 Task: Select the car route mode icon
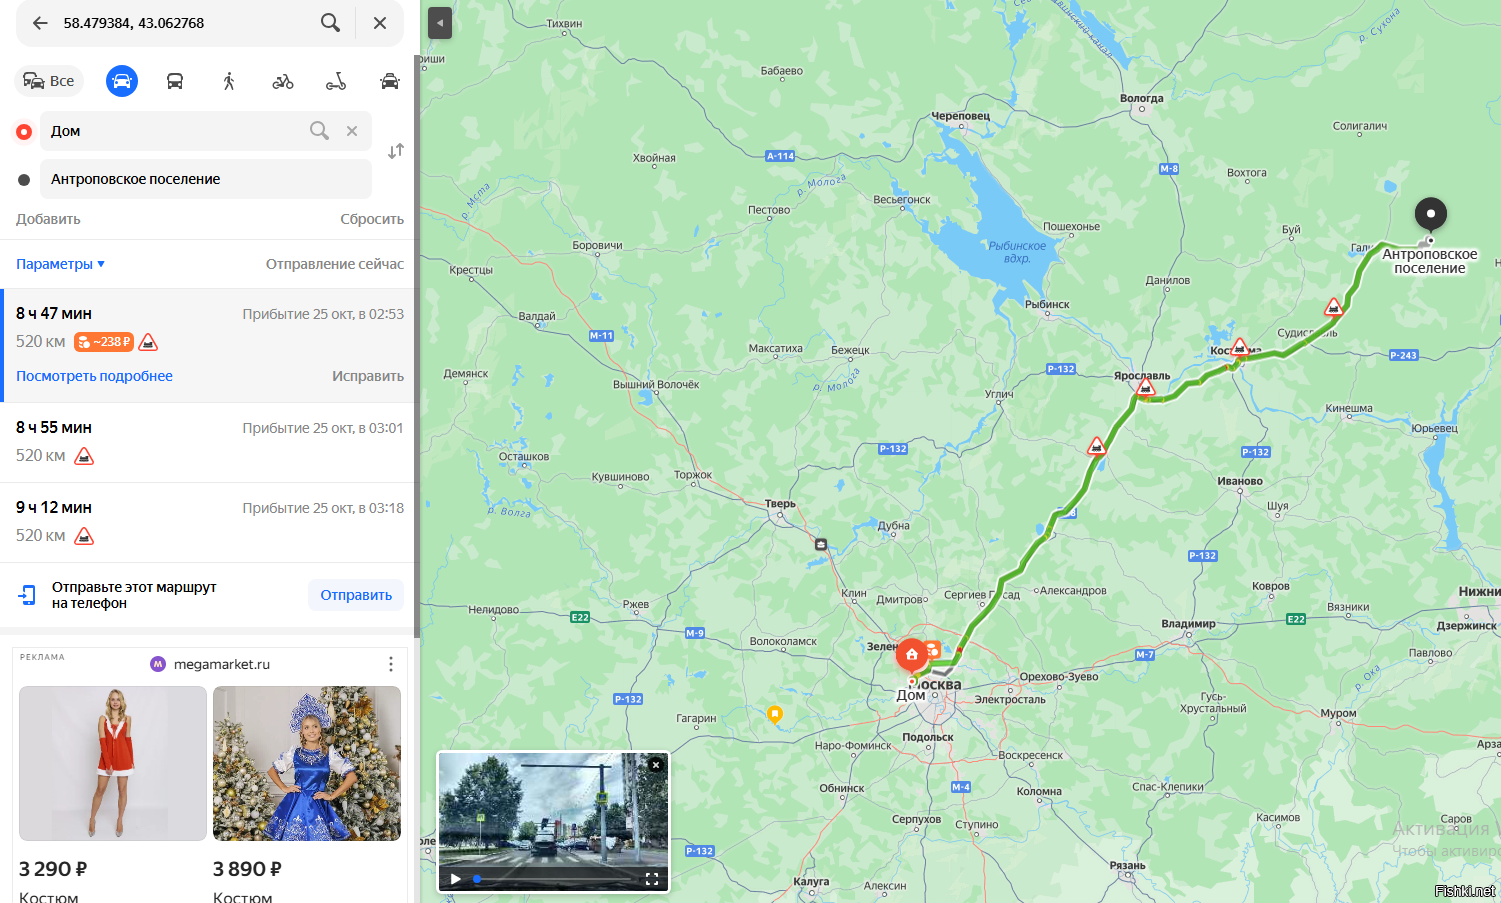[x=122, y=81]
